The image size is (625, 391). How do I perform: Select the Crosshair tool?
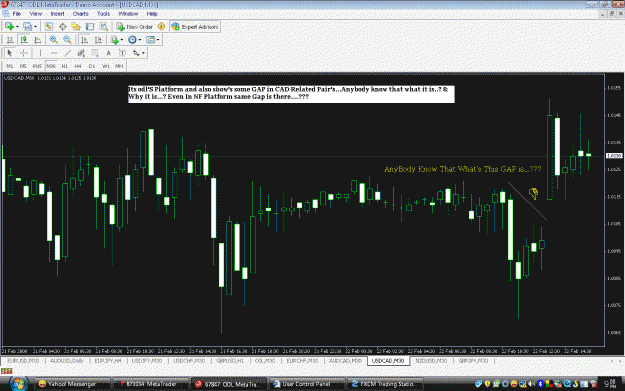(24, 53)
